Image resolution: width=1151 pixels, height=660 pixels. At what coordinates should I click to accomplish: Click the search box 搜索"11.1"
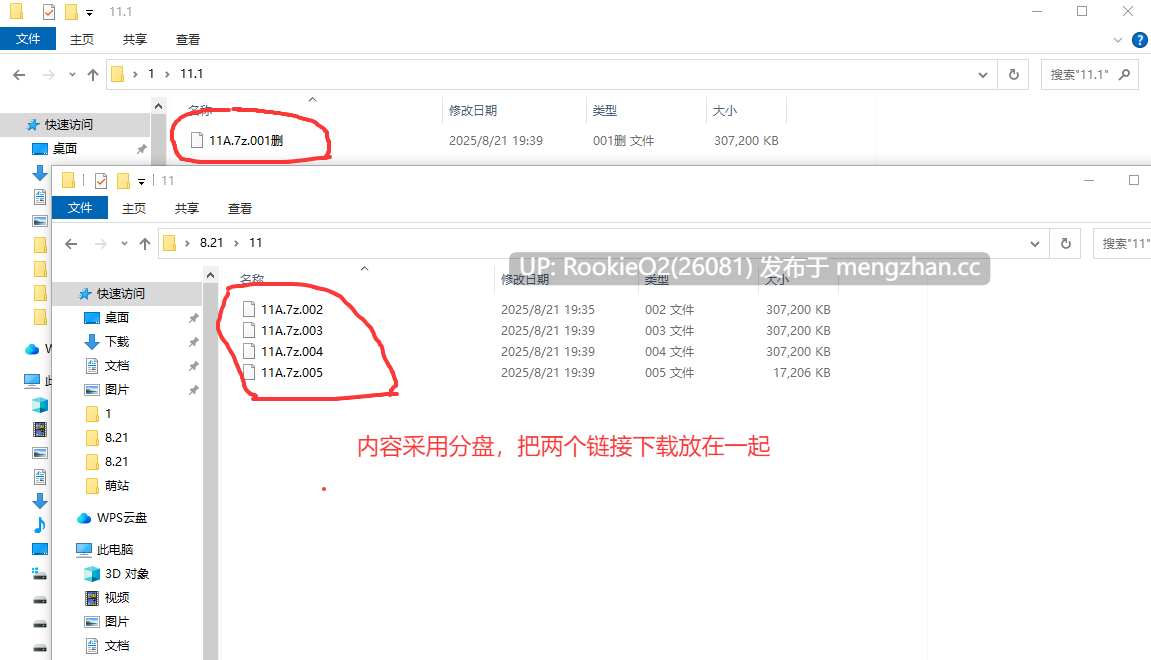click(x=1090, y=74)
